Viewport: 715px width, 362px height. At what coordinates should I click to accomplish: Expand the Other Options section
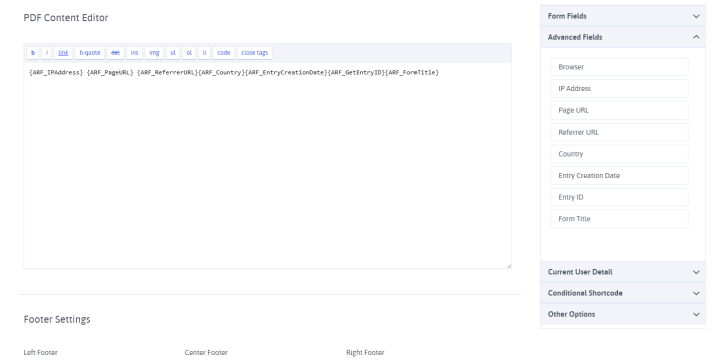coord(623,314)
